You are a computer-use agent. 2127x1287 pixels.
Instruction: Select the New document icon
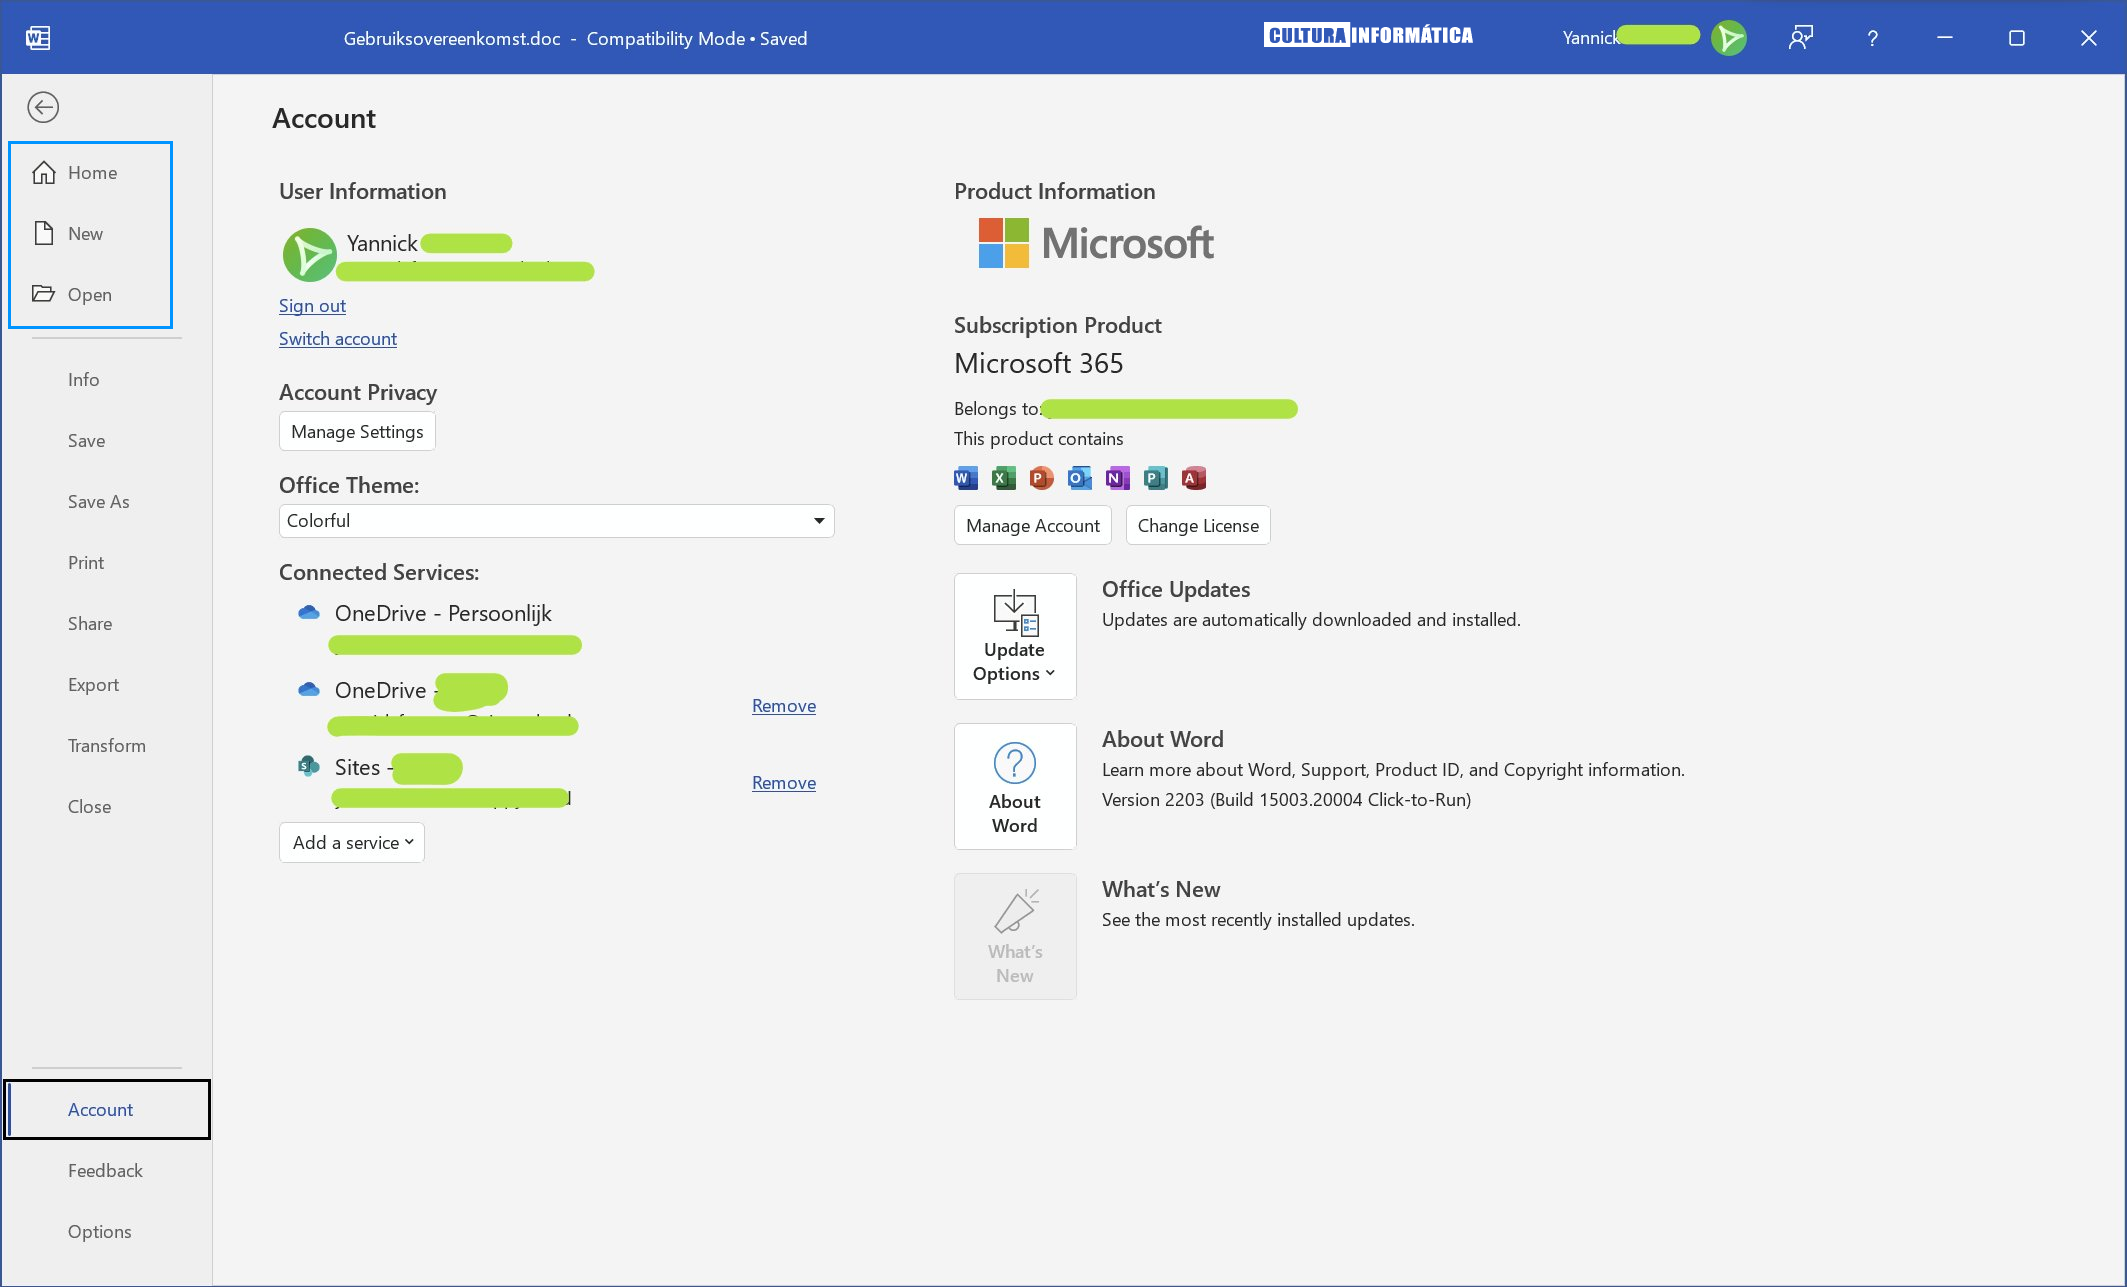click(44, 233)
